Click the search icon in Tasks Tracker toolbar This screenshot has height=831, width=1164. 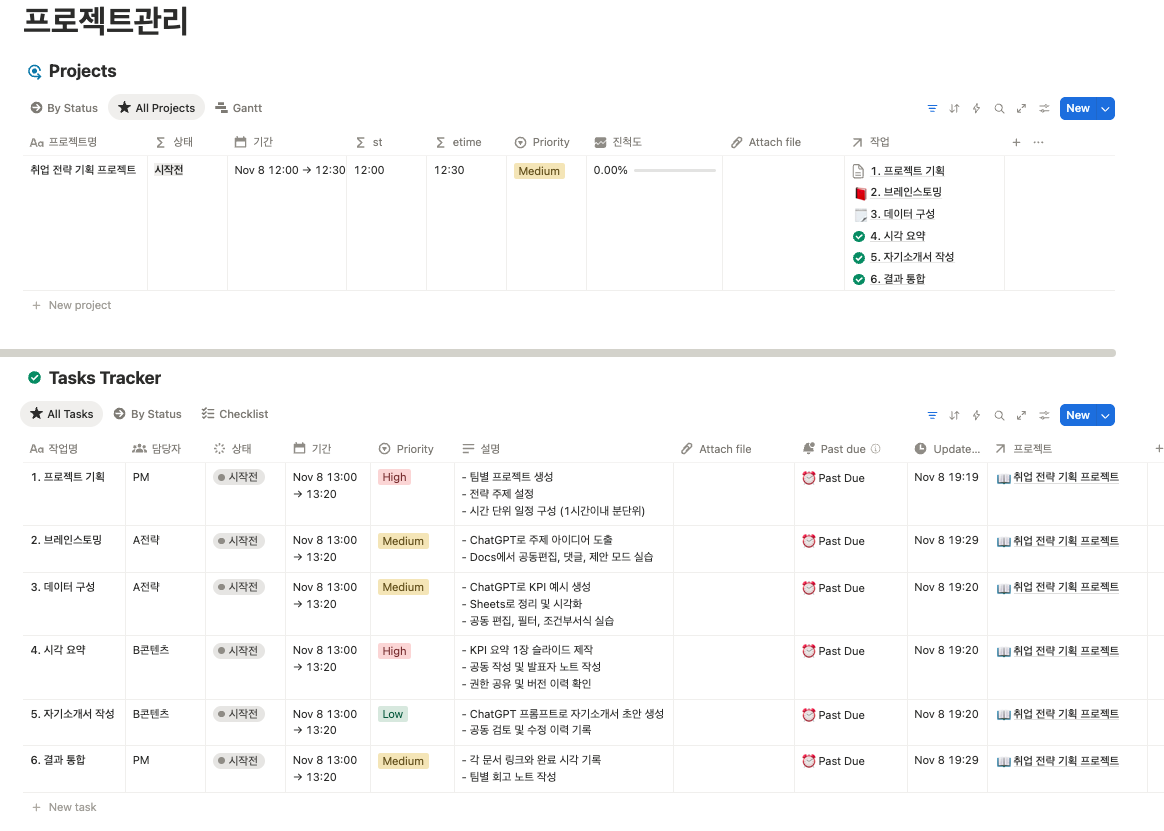click(x=999, y=415)
